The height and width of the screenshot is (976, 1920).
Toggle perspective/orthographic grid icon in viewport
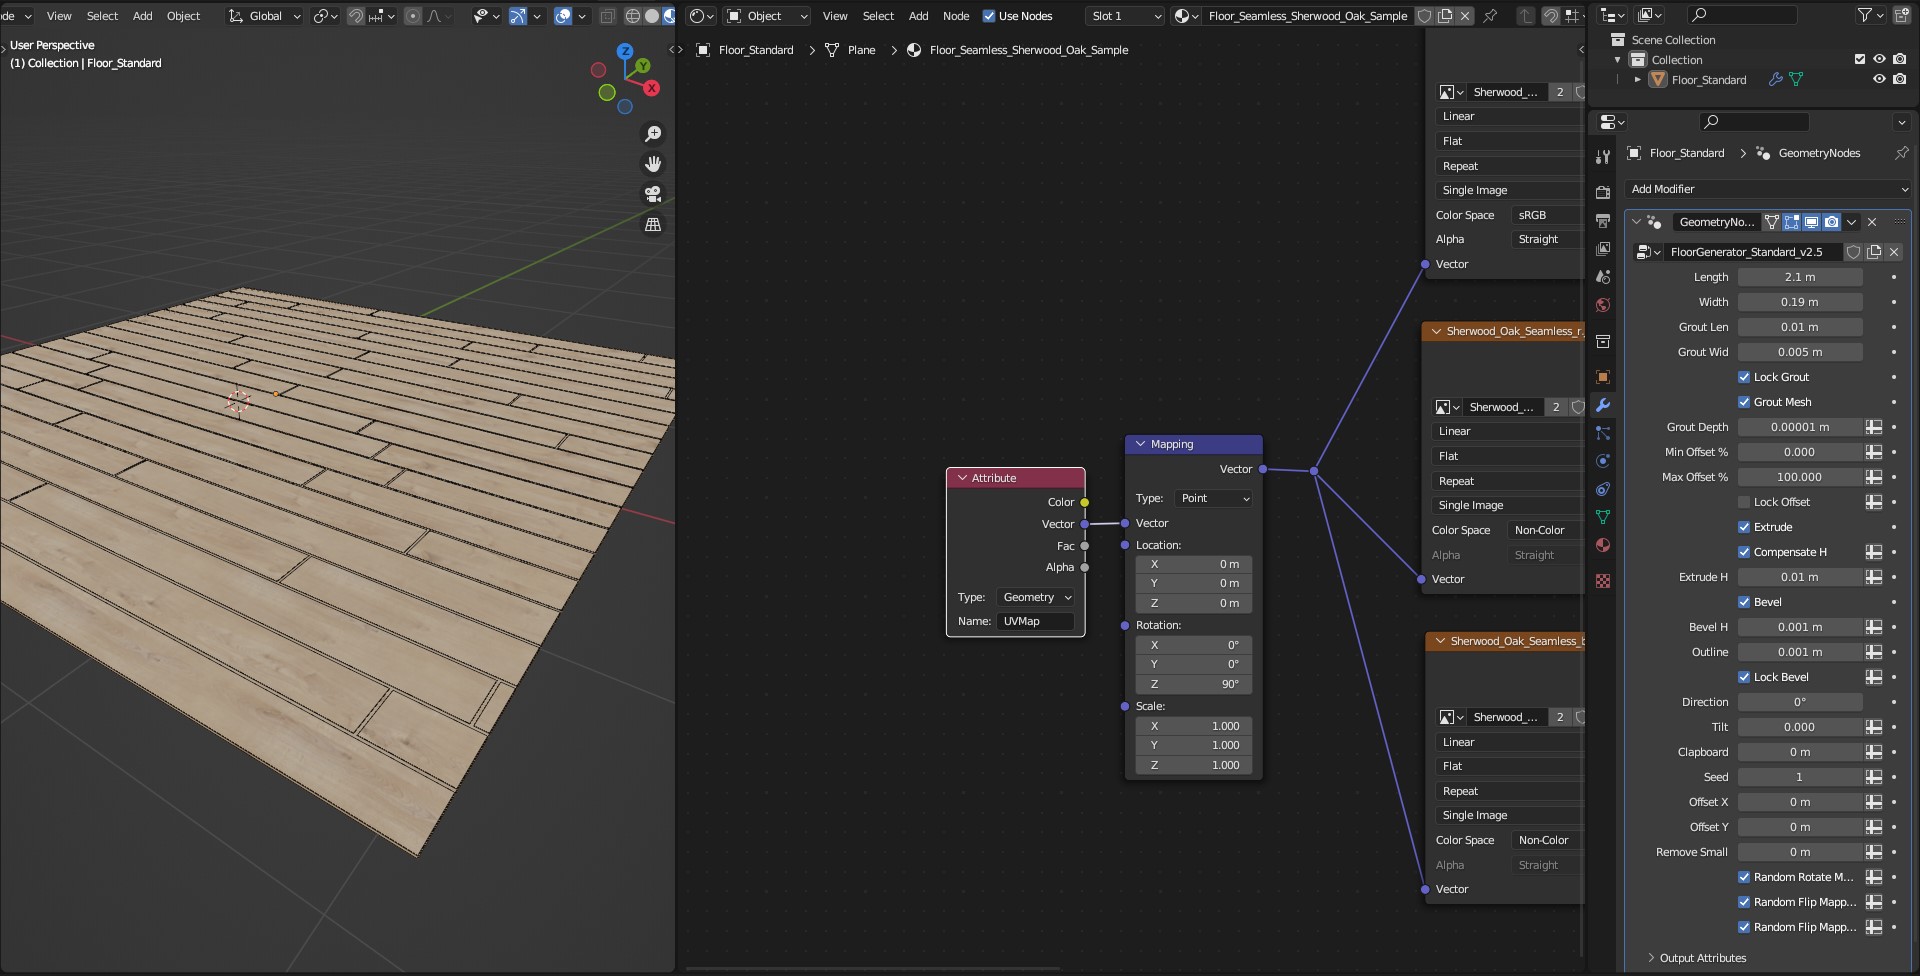(653, 225)
